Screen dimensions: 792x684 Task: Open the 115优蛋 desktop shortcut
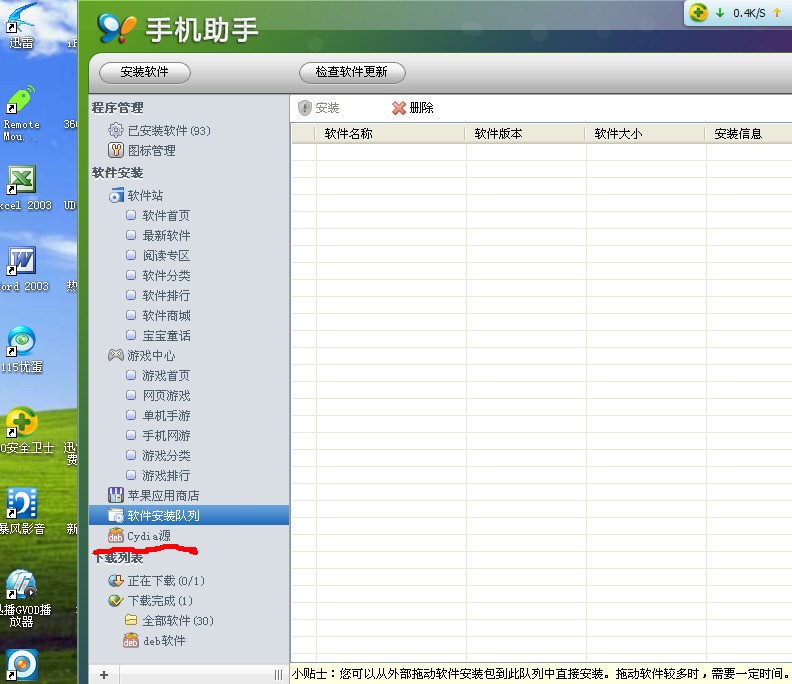[21, 350]
